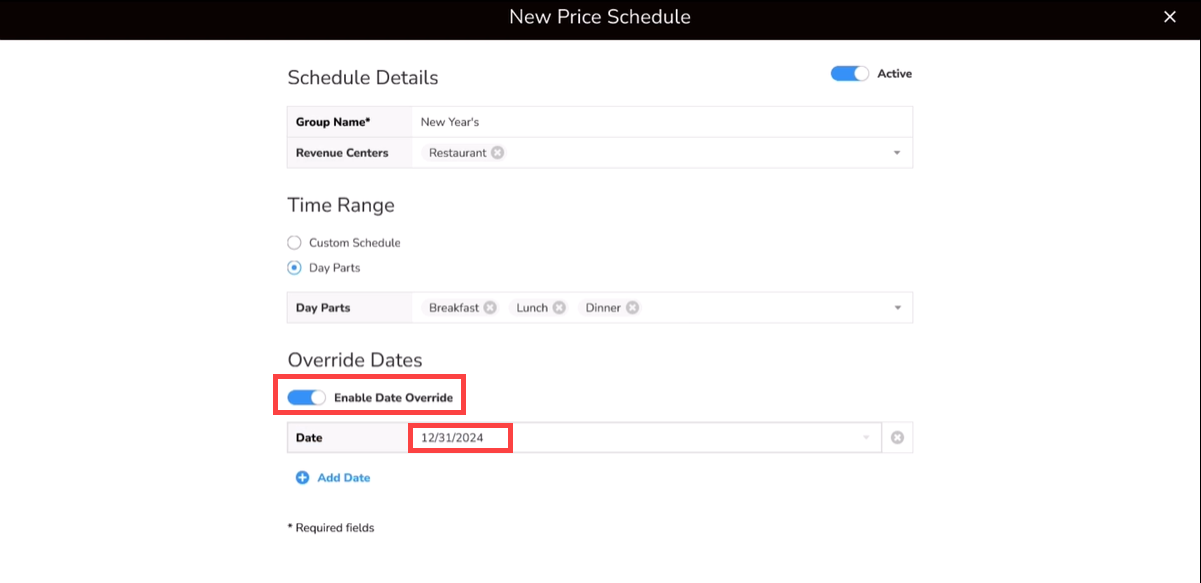The image size is (1201, 583).
Task: Click the 12/31/2024 date field
Action: [x=460, y=438]
